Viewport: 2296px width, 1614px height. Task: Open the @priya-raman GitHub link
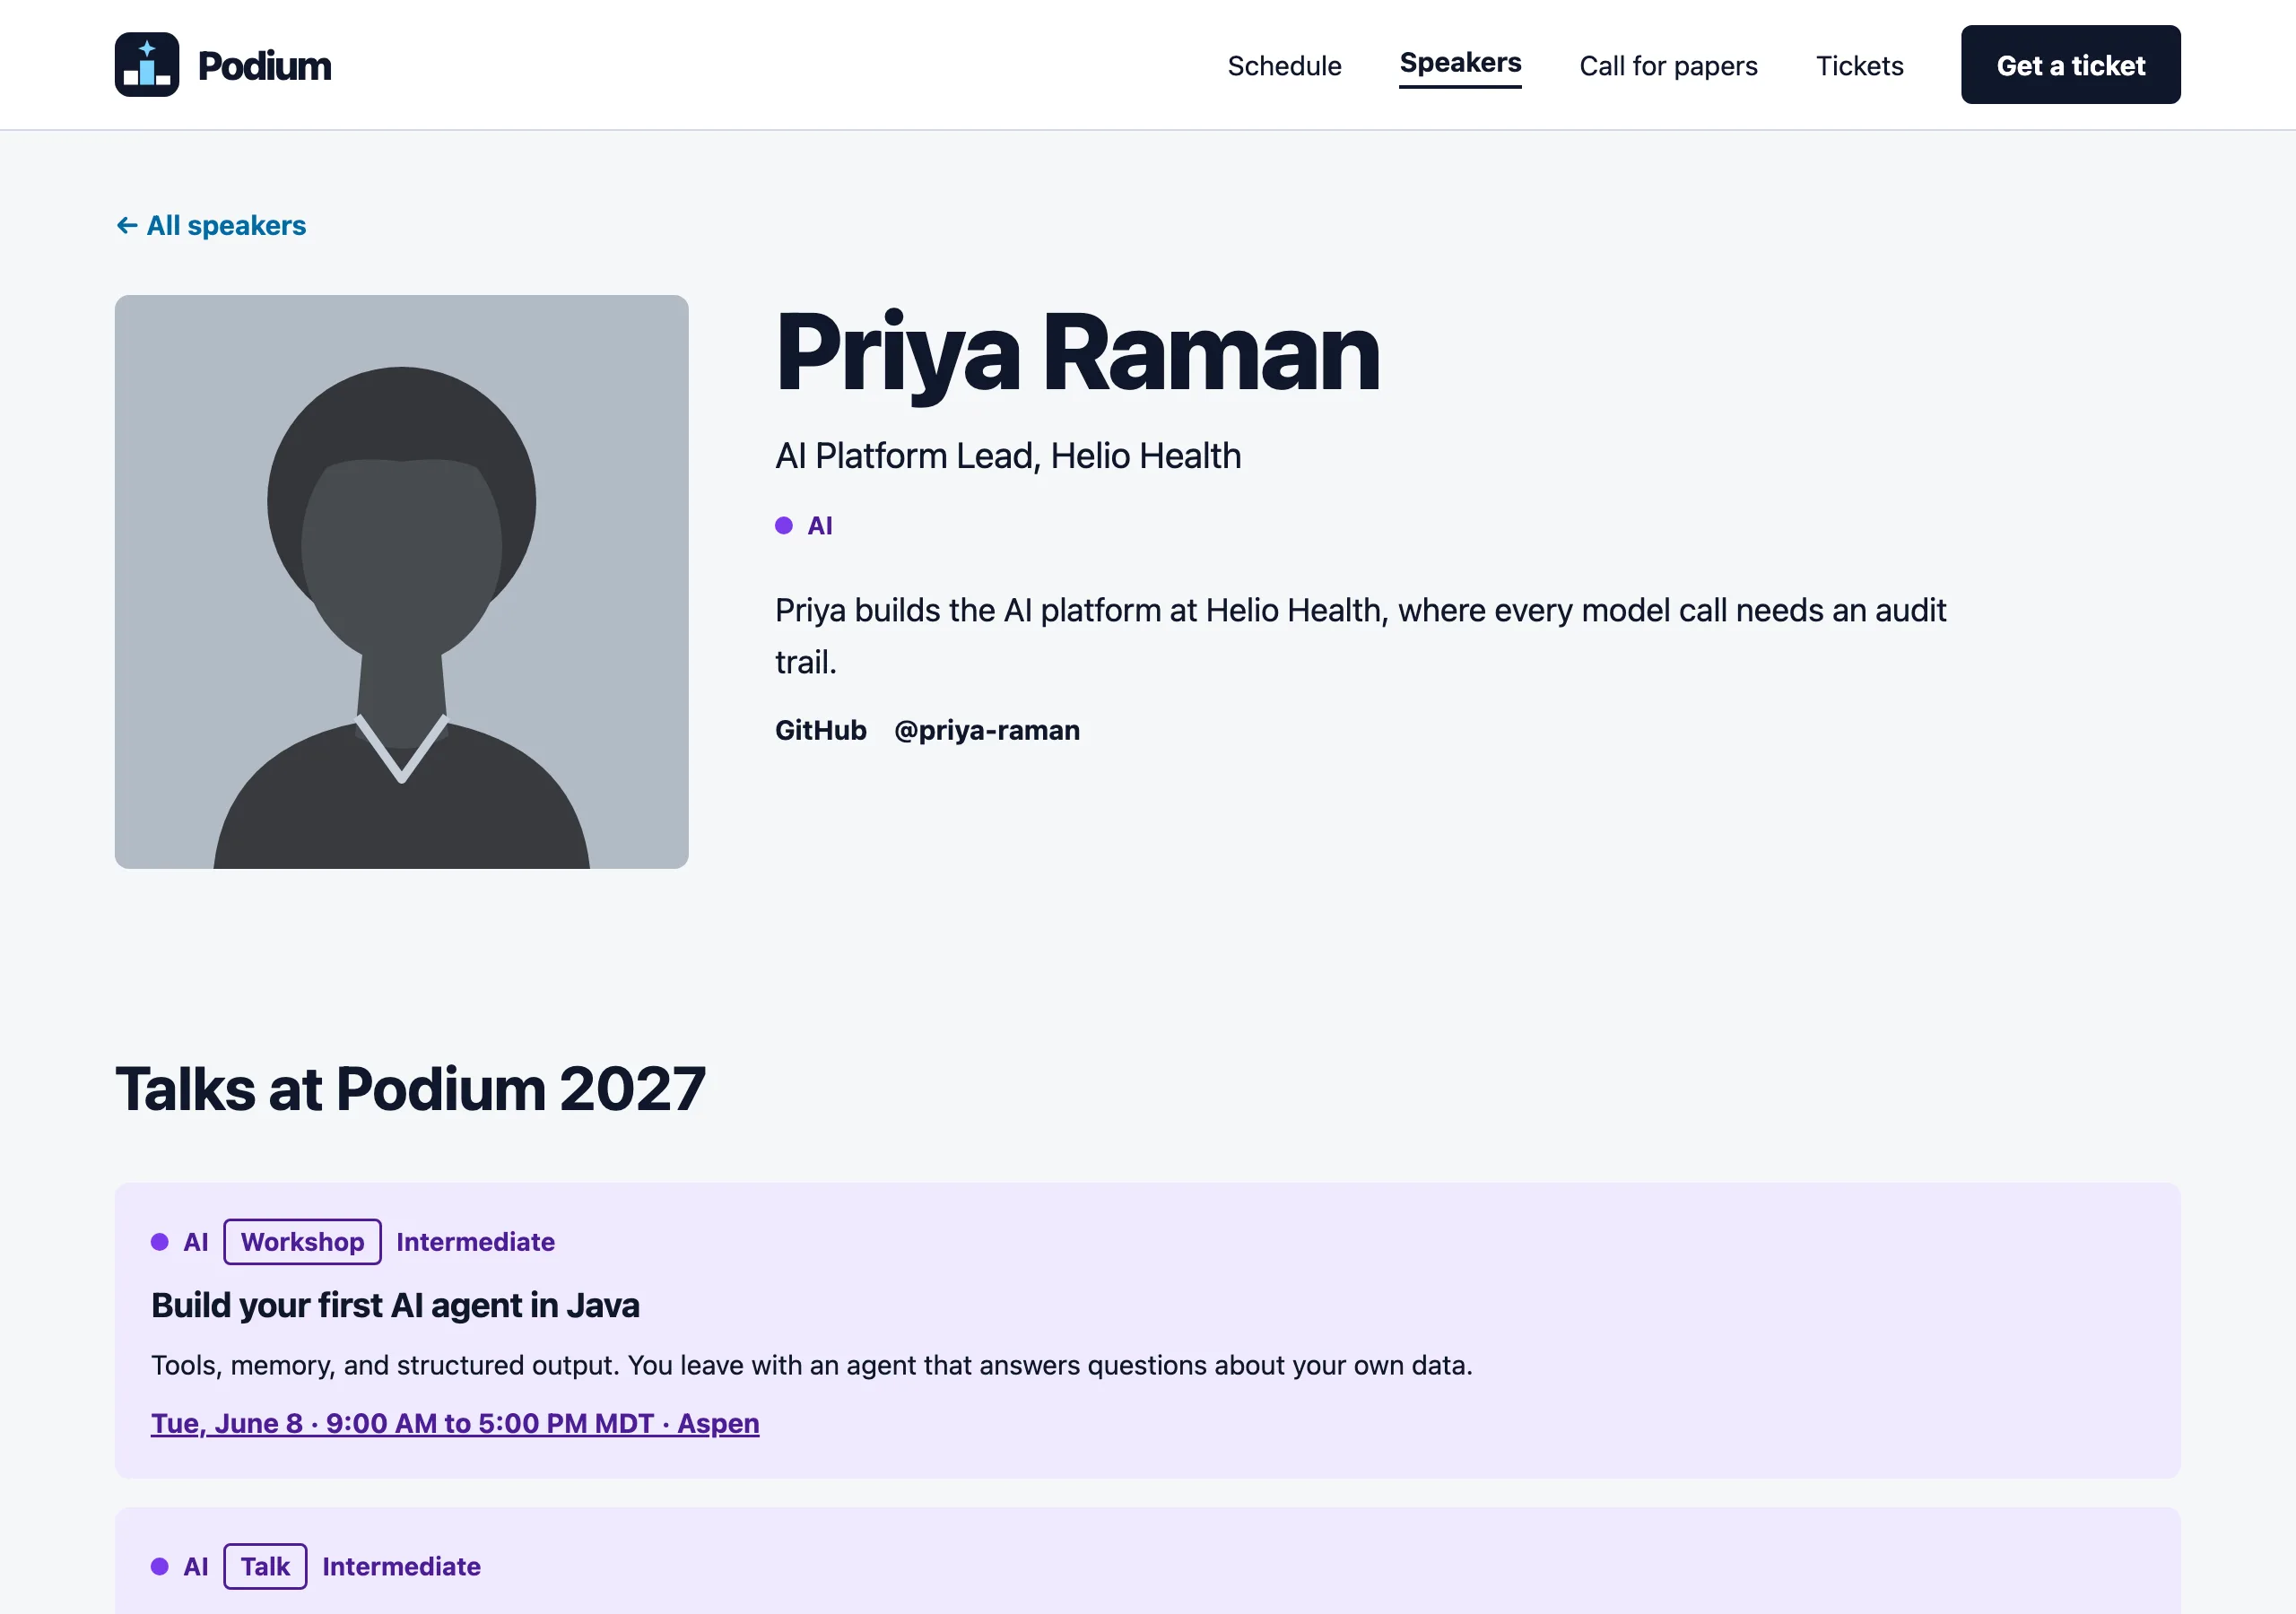[x=986, y=730]
